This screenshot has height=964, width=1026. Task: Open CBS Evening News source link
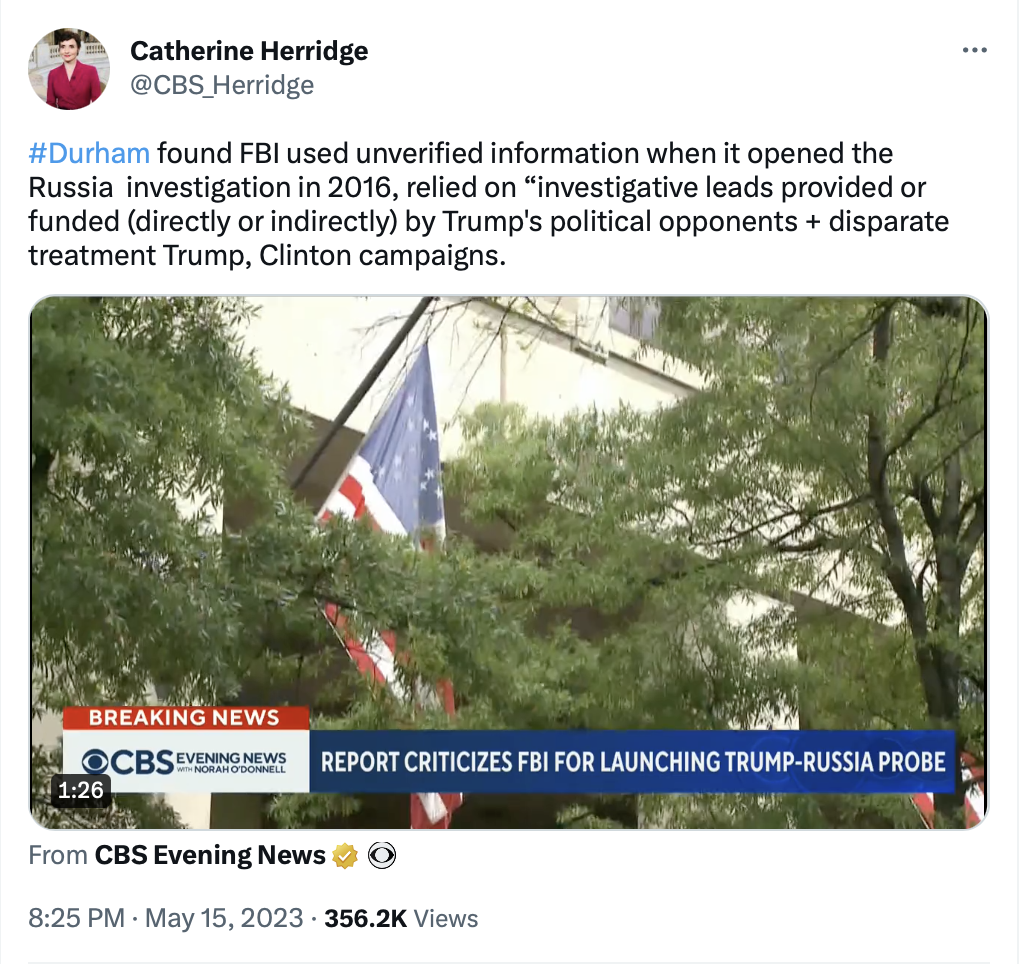(210, 855)
